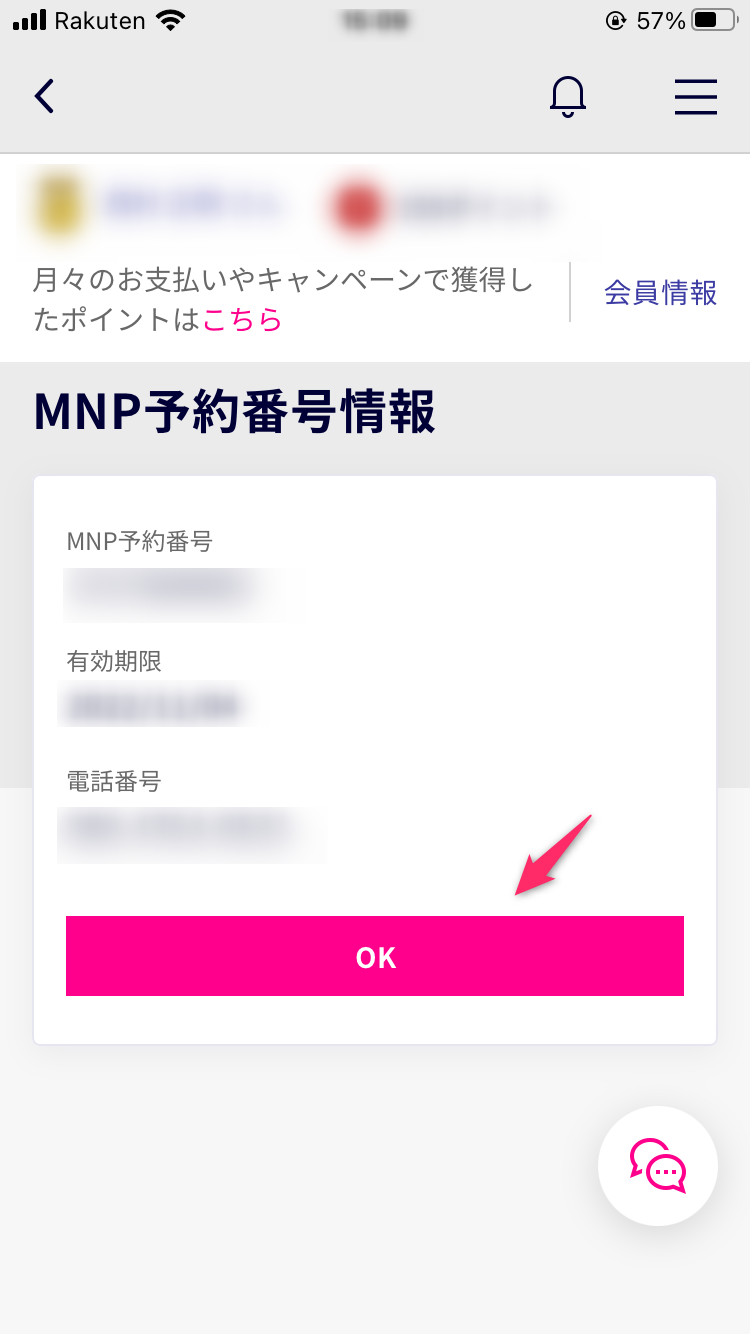Image resolution: width=750 pixels, height=1334 pixels.
Task: Open the notification bell
Action: (x=568, y=96)
